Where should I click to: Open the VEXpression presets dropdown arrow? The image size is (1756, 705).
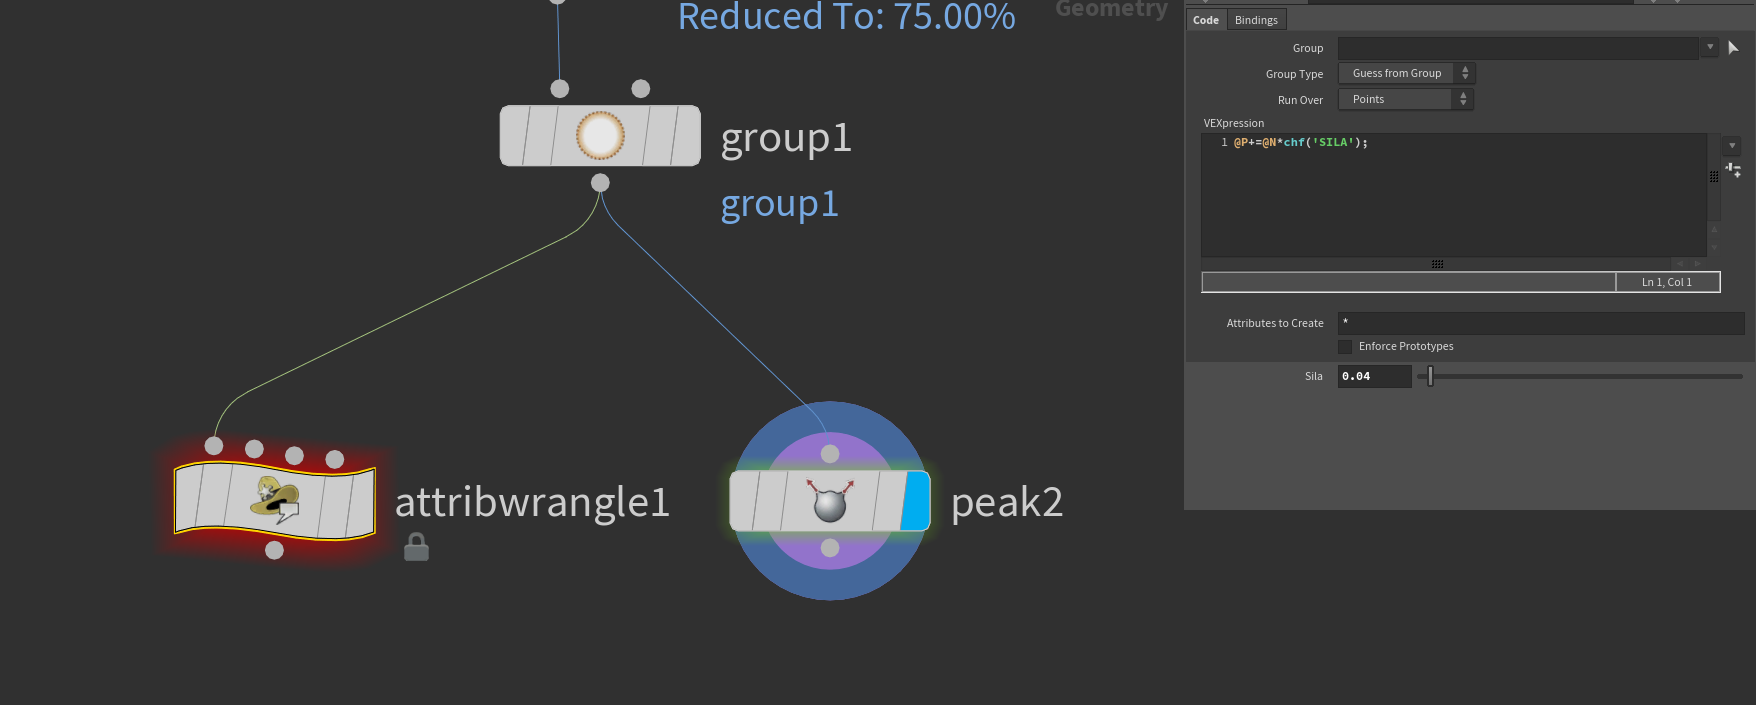tap(1732, 146)
